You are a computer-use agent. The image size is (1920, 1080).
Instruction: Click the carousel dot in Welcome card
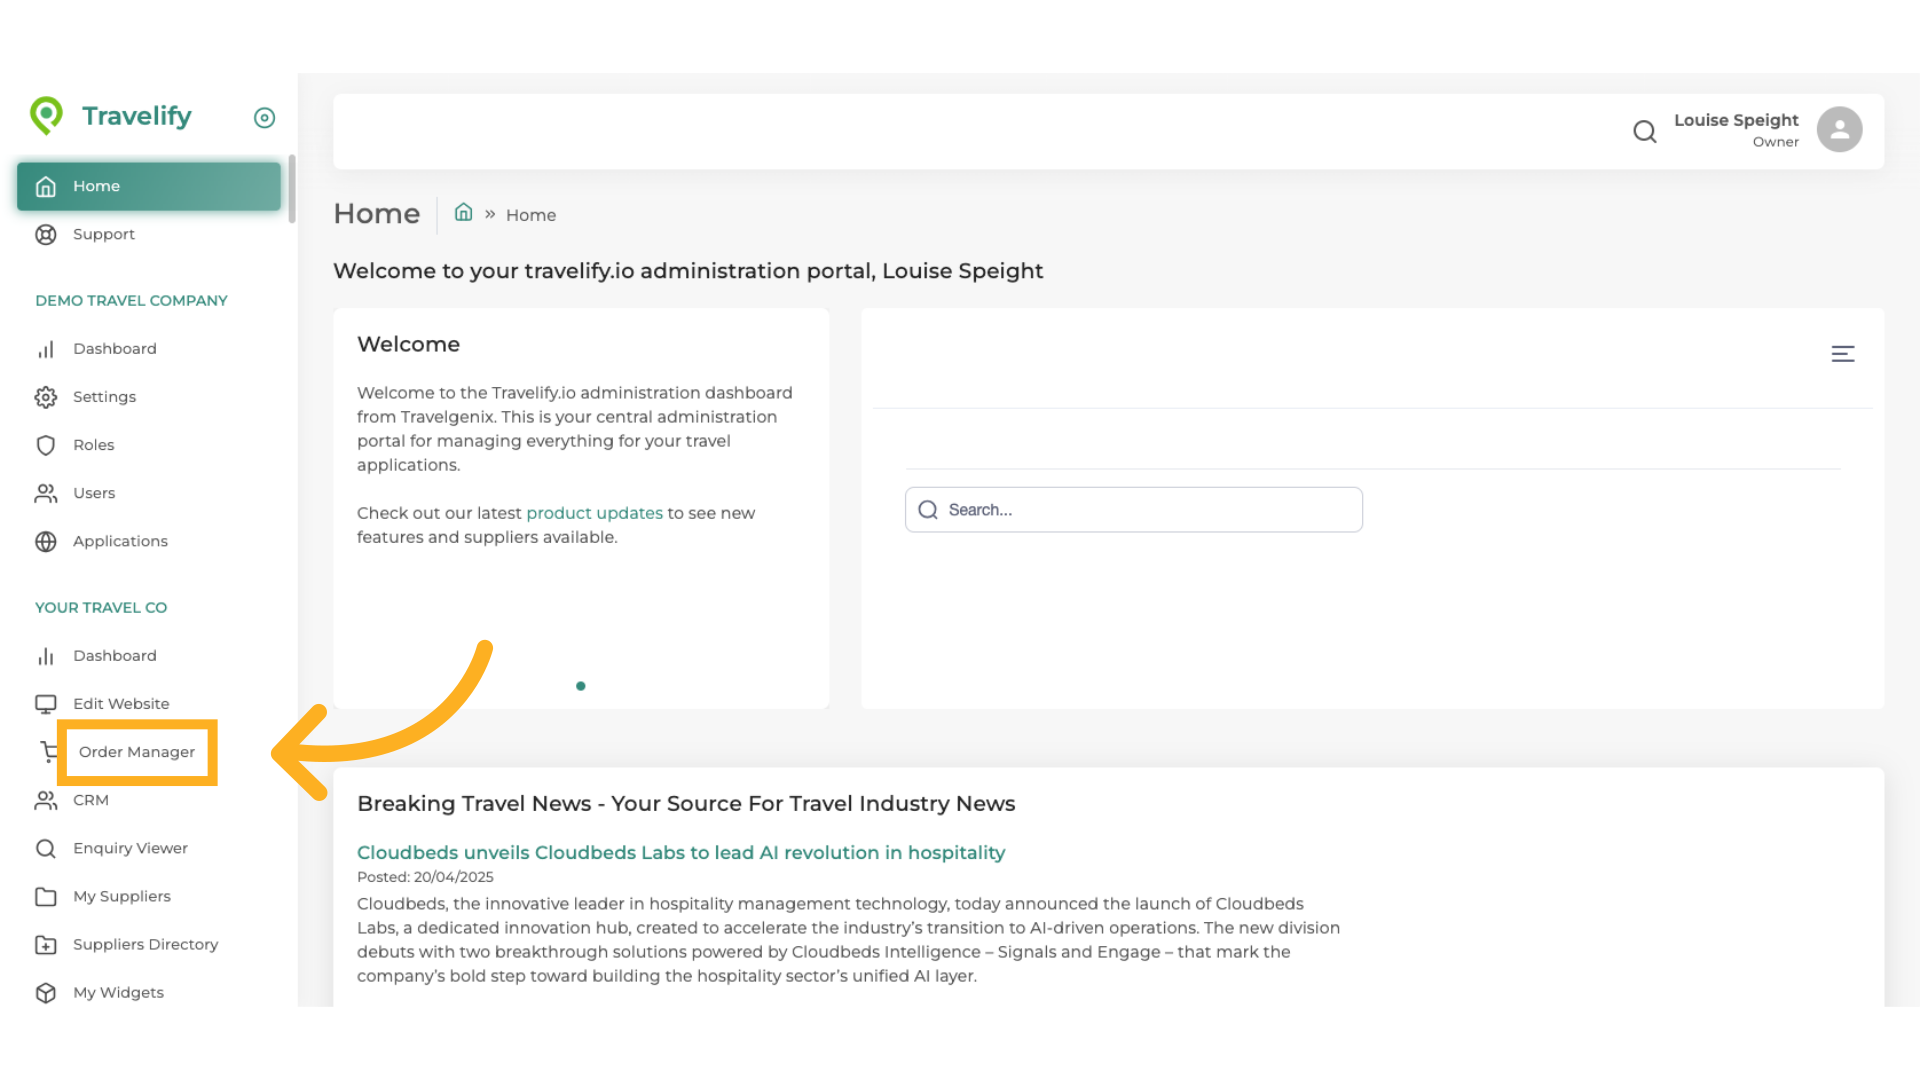click(581, 686)
